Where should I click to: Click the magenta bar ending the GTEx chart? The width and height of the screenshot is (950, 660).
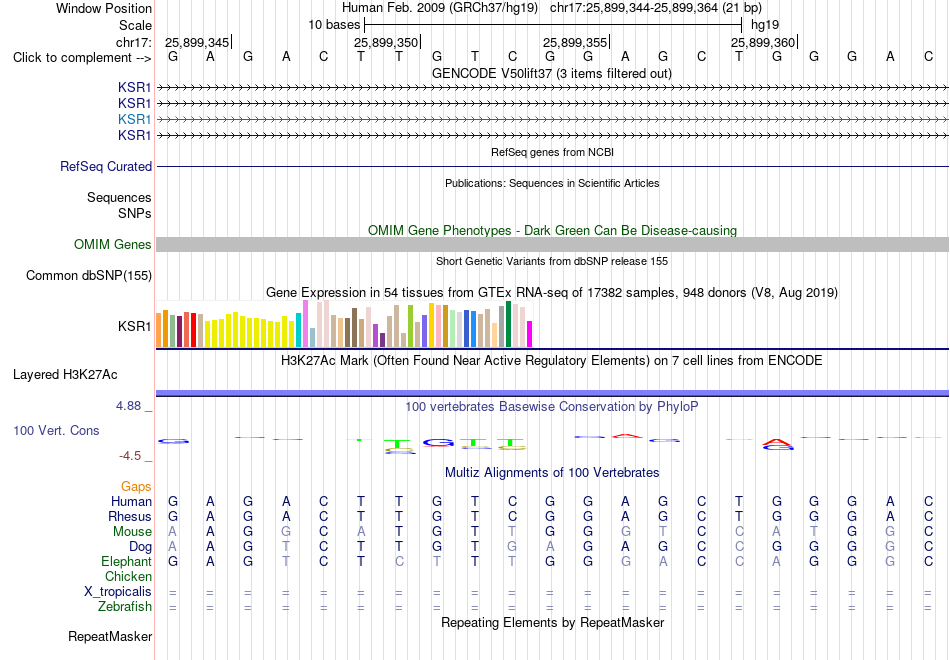530,334
